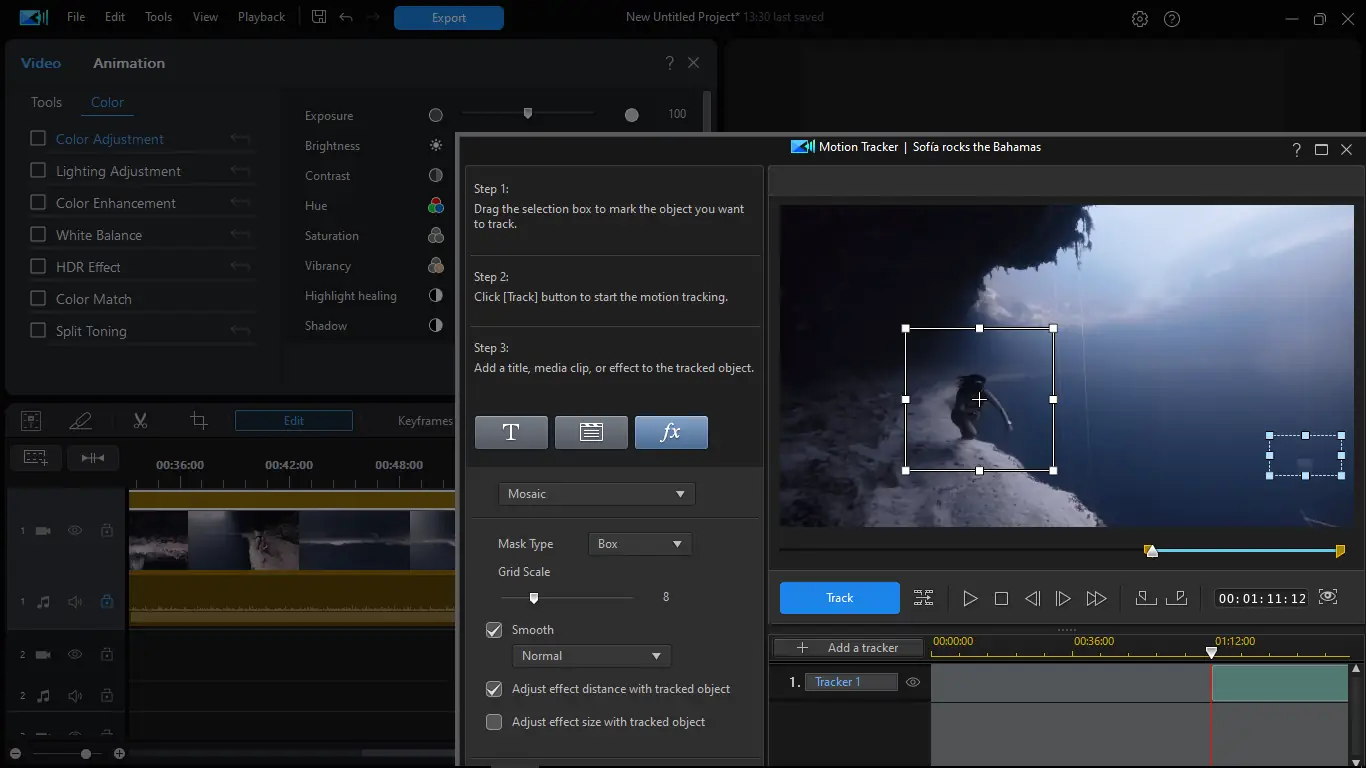1366x768 pixels.
Task: Click the stop playback button
Action: (1001, 598)
